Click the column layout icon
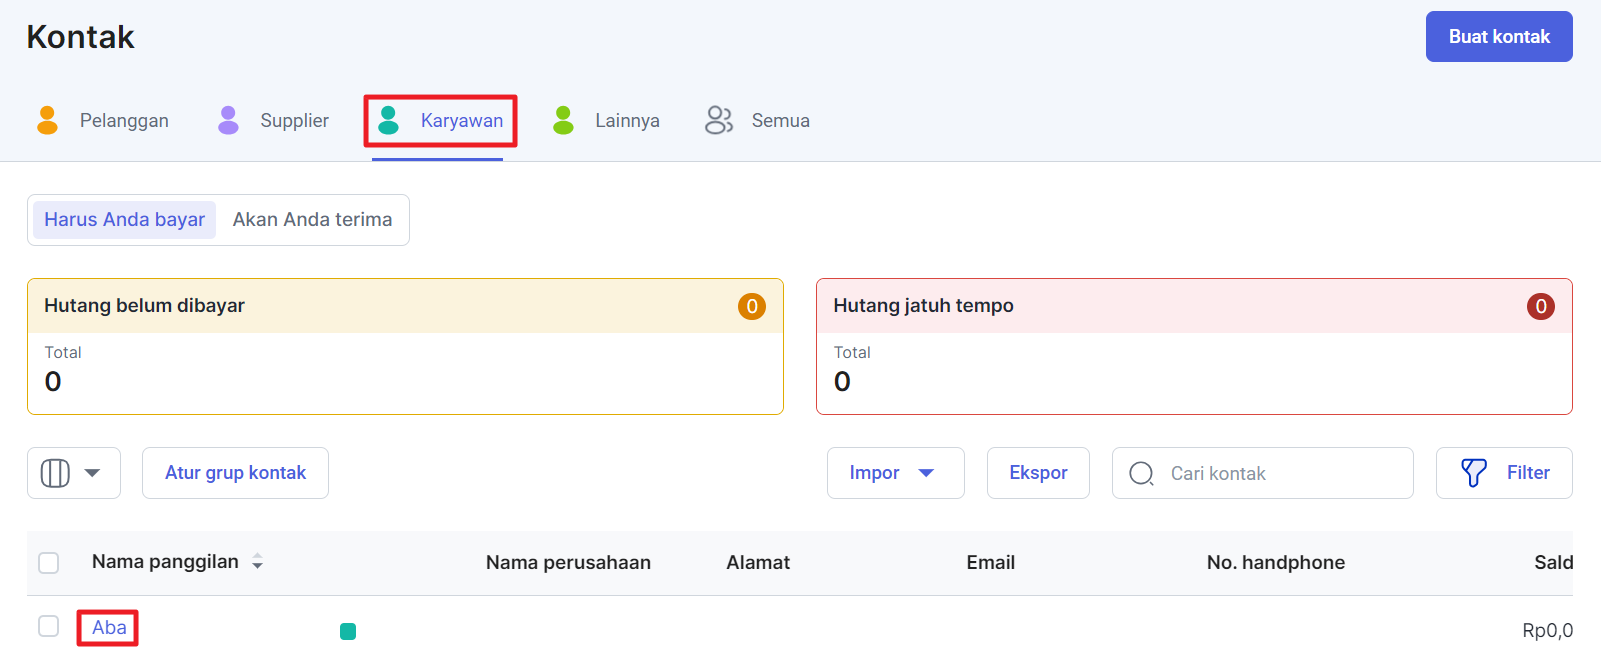Viewport: 1601px width, 665px height. point(55,473)
